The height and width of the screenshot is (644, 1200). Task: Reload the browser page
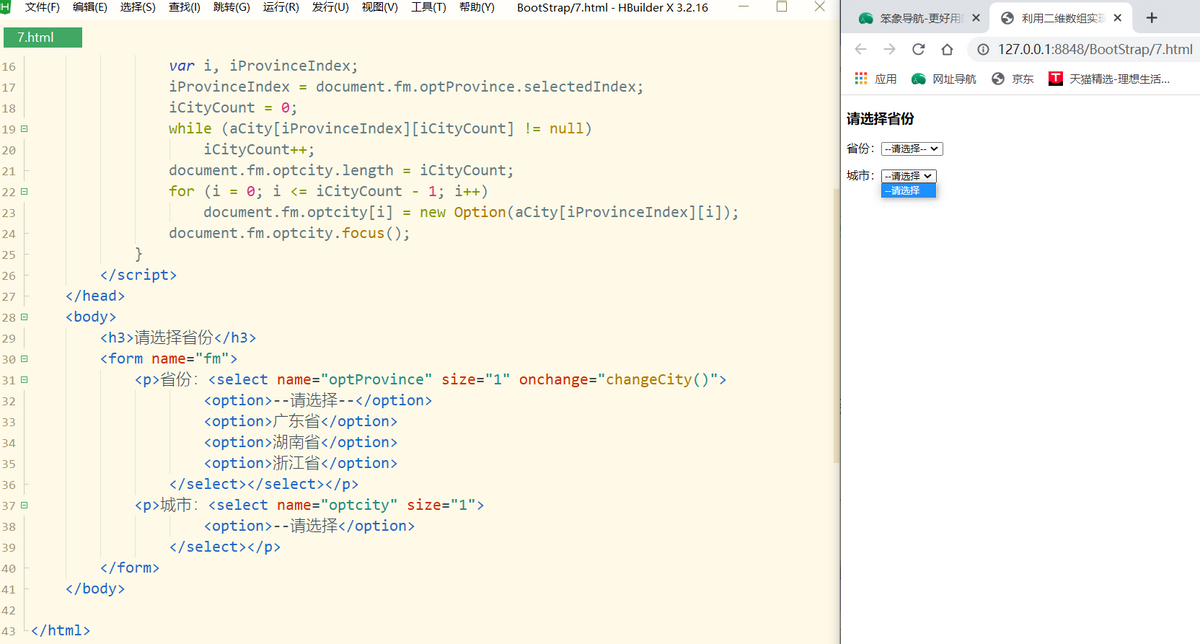pyautogui.click(x=918, y=49)
